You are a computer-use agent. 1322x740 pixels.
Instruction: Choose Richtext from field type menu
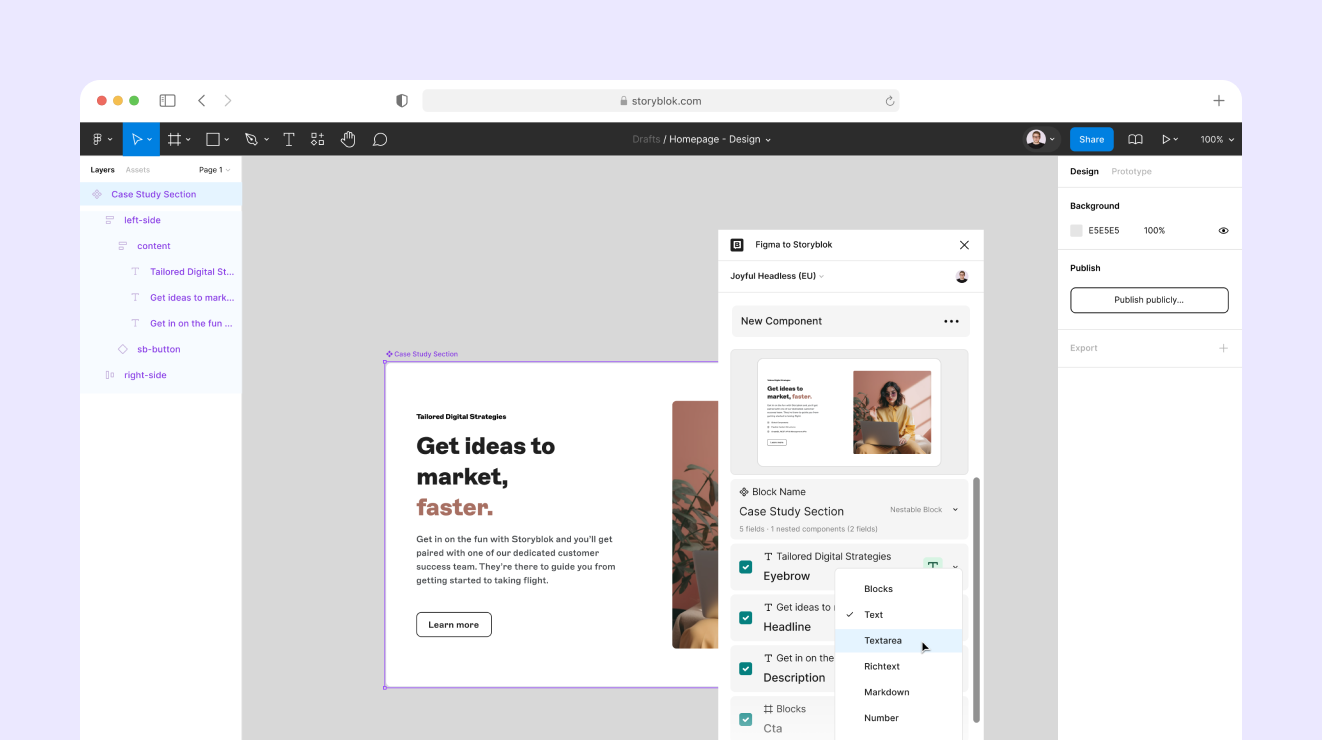[898, 667]
